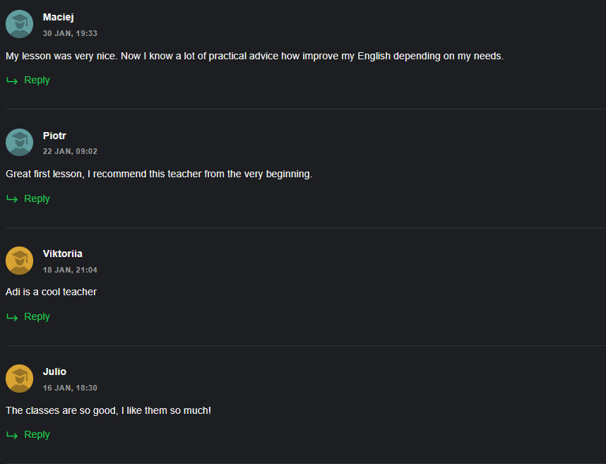Viewport: 606px width, 464px height.
Task: Reply to Piotr's first lesson comment
Action: tap(37, 199)
